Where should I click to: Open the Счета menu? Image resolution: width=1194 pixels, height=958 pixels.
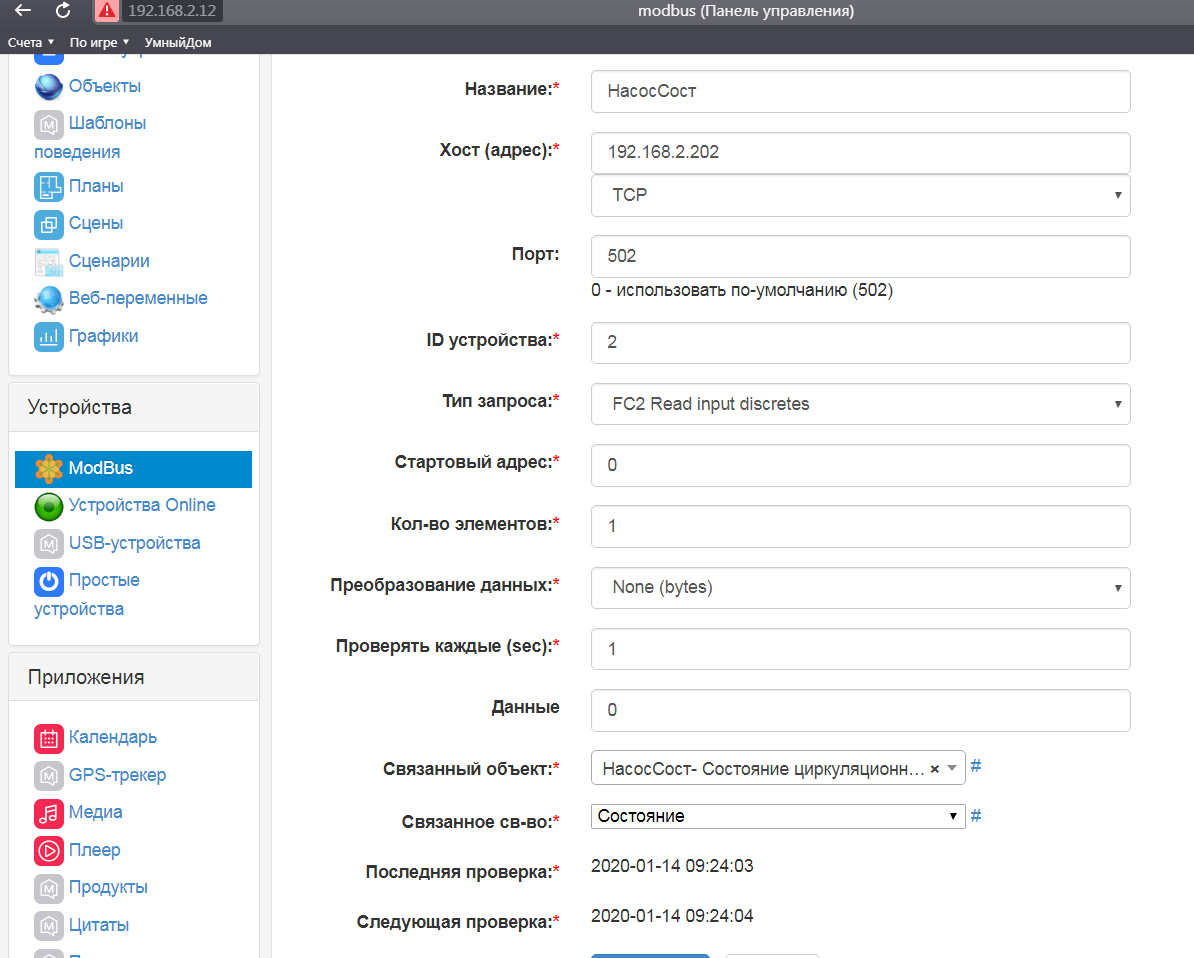coord(31,42)
